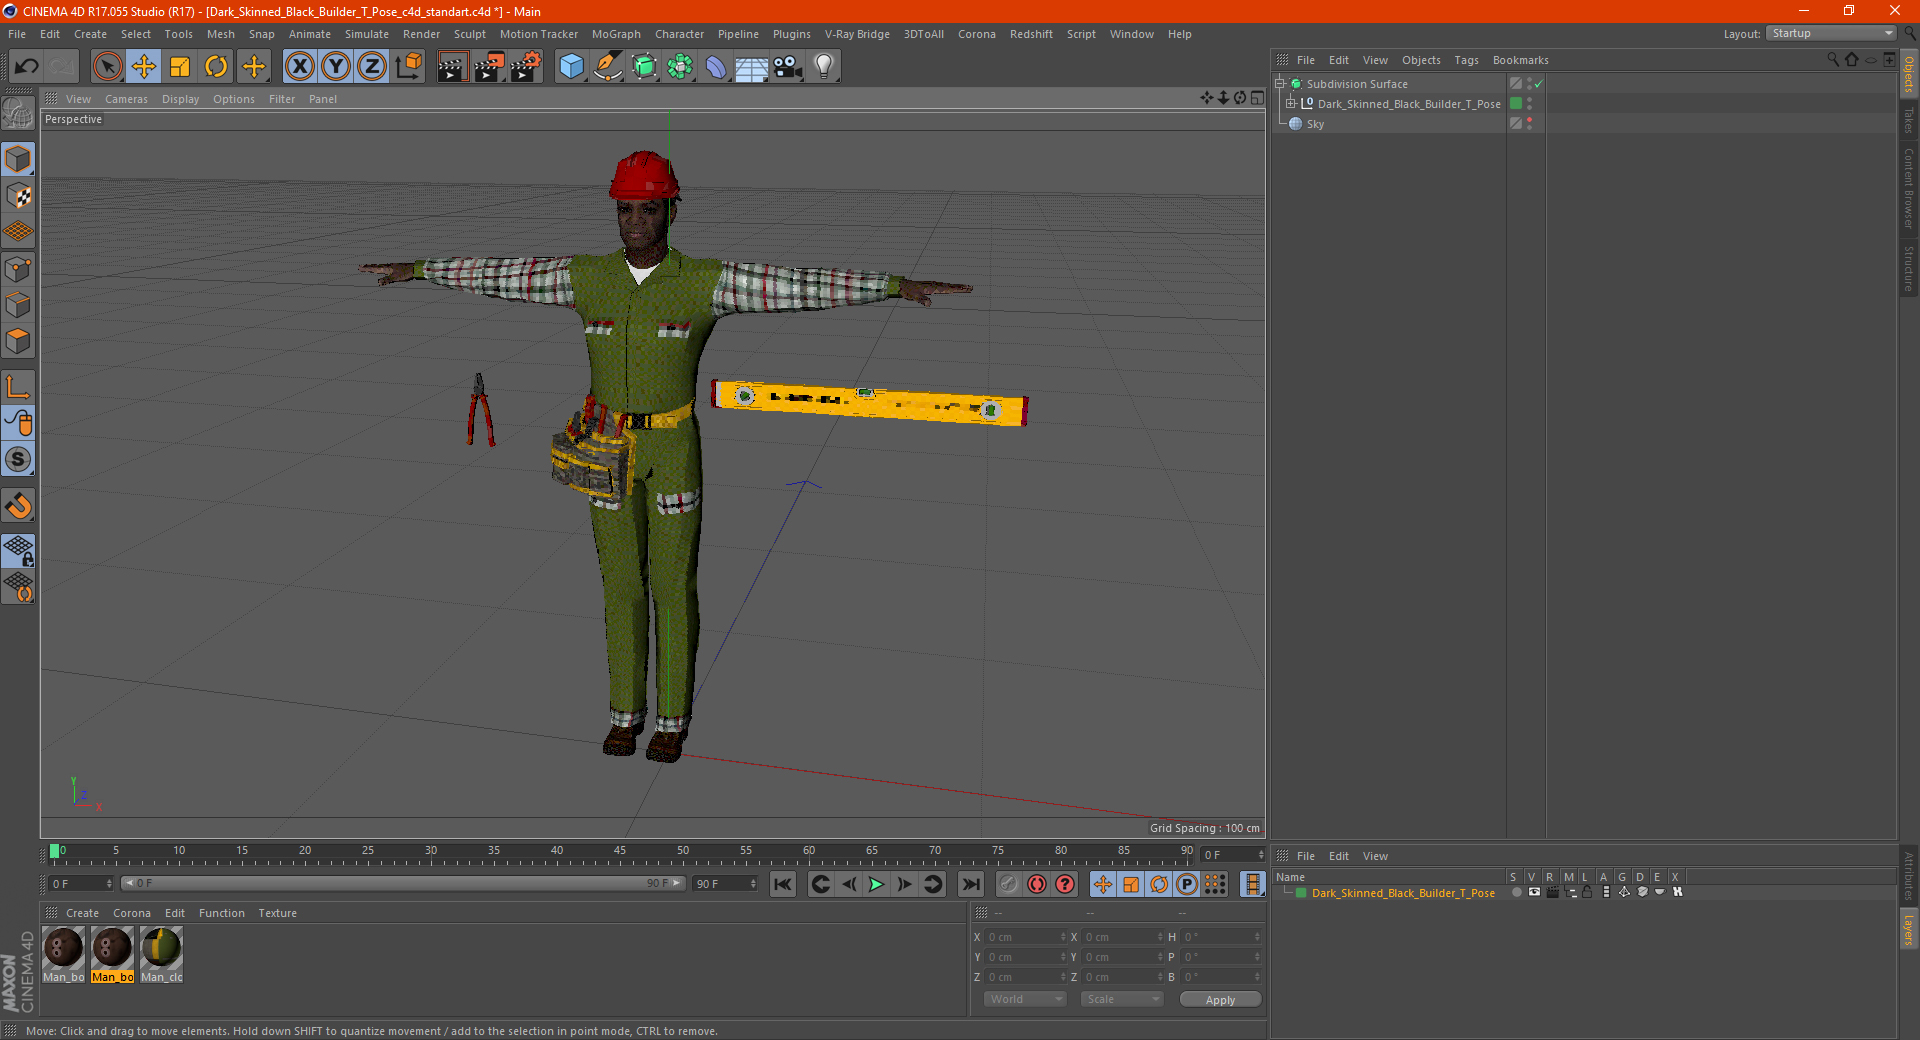
Task: Open the spline Pen tool
Action: point(608,67)
